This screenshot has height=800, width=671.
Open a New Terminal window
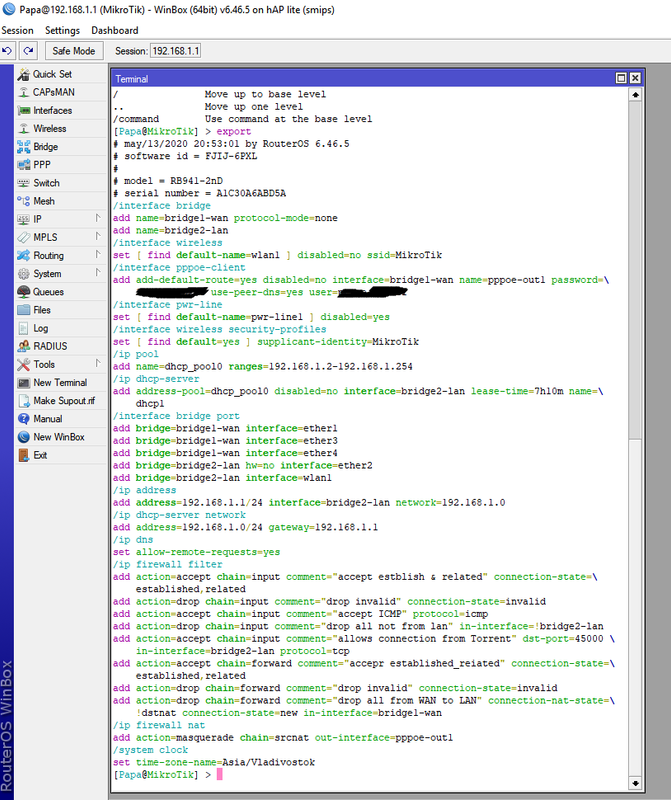coord(61,383)
